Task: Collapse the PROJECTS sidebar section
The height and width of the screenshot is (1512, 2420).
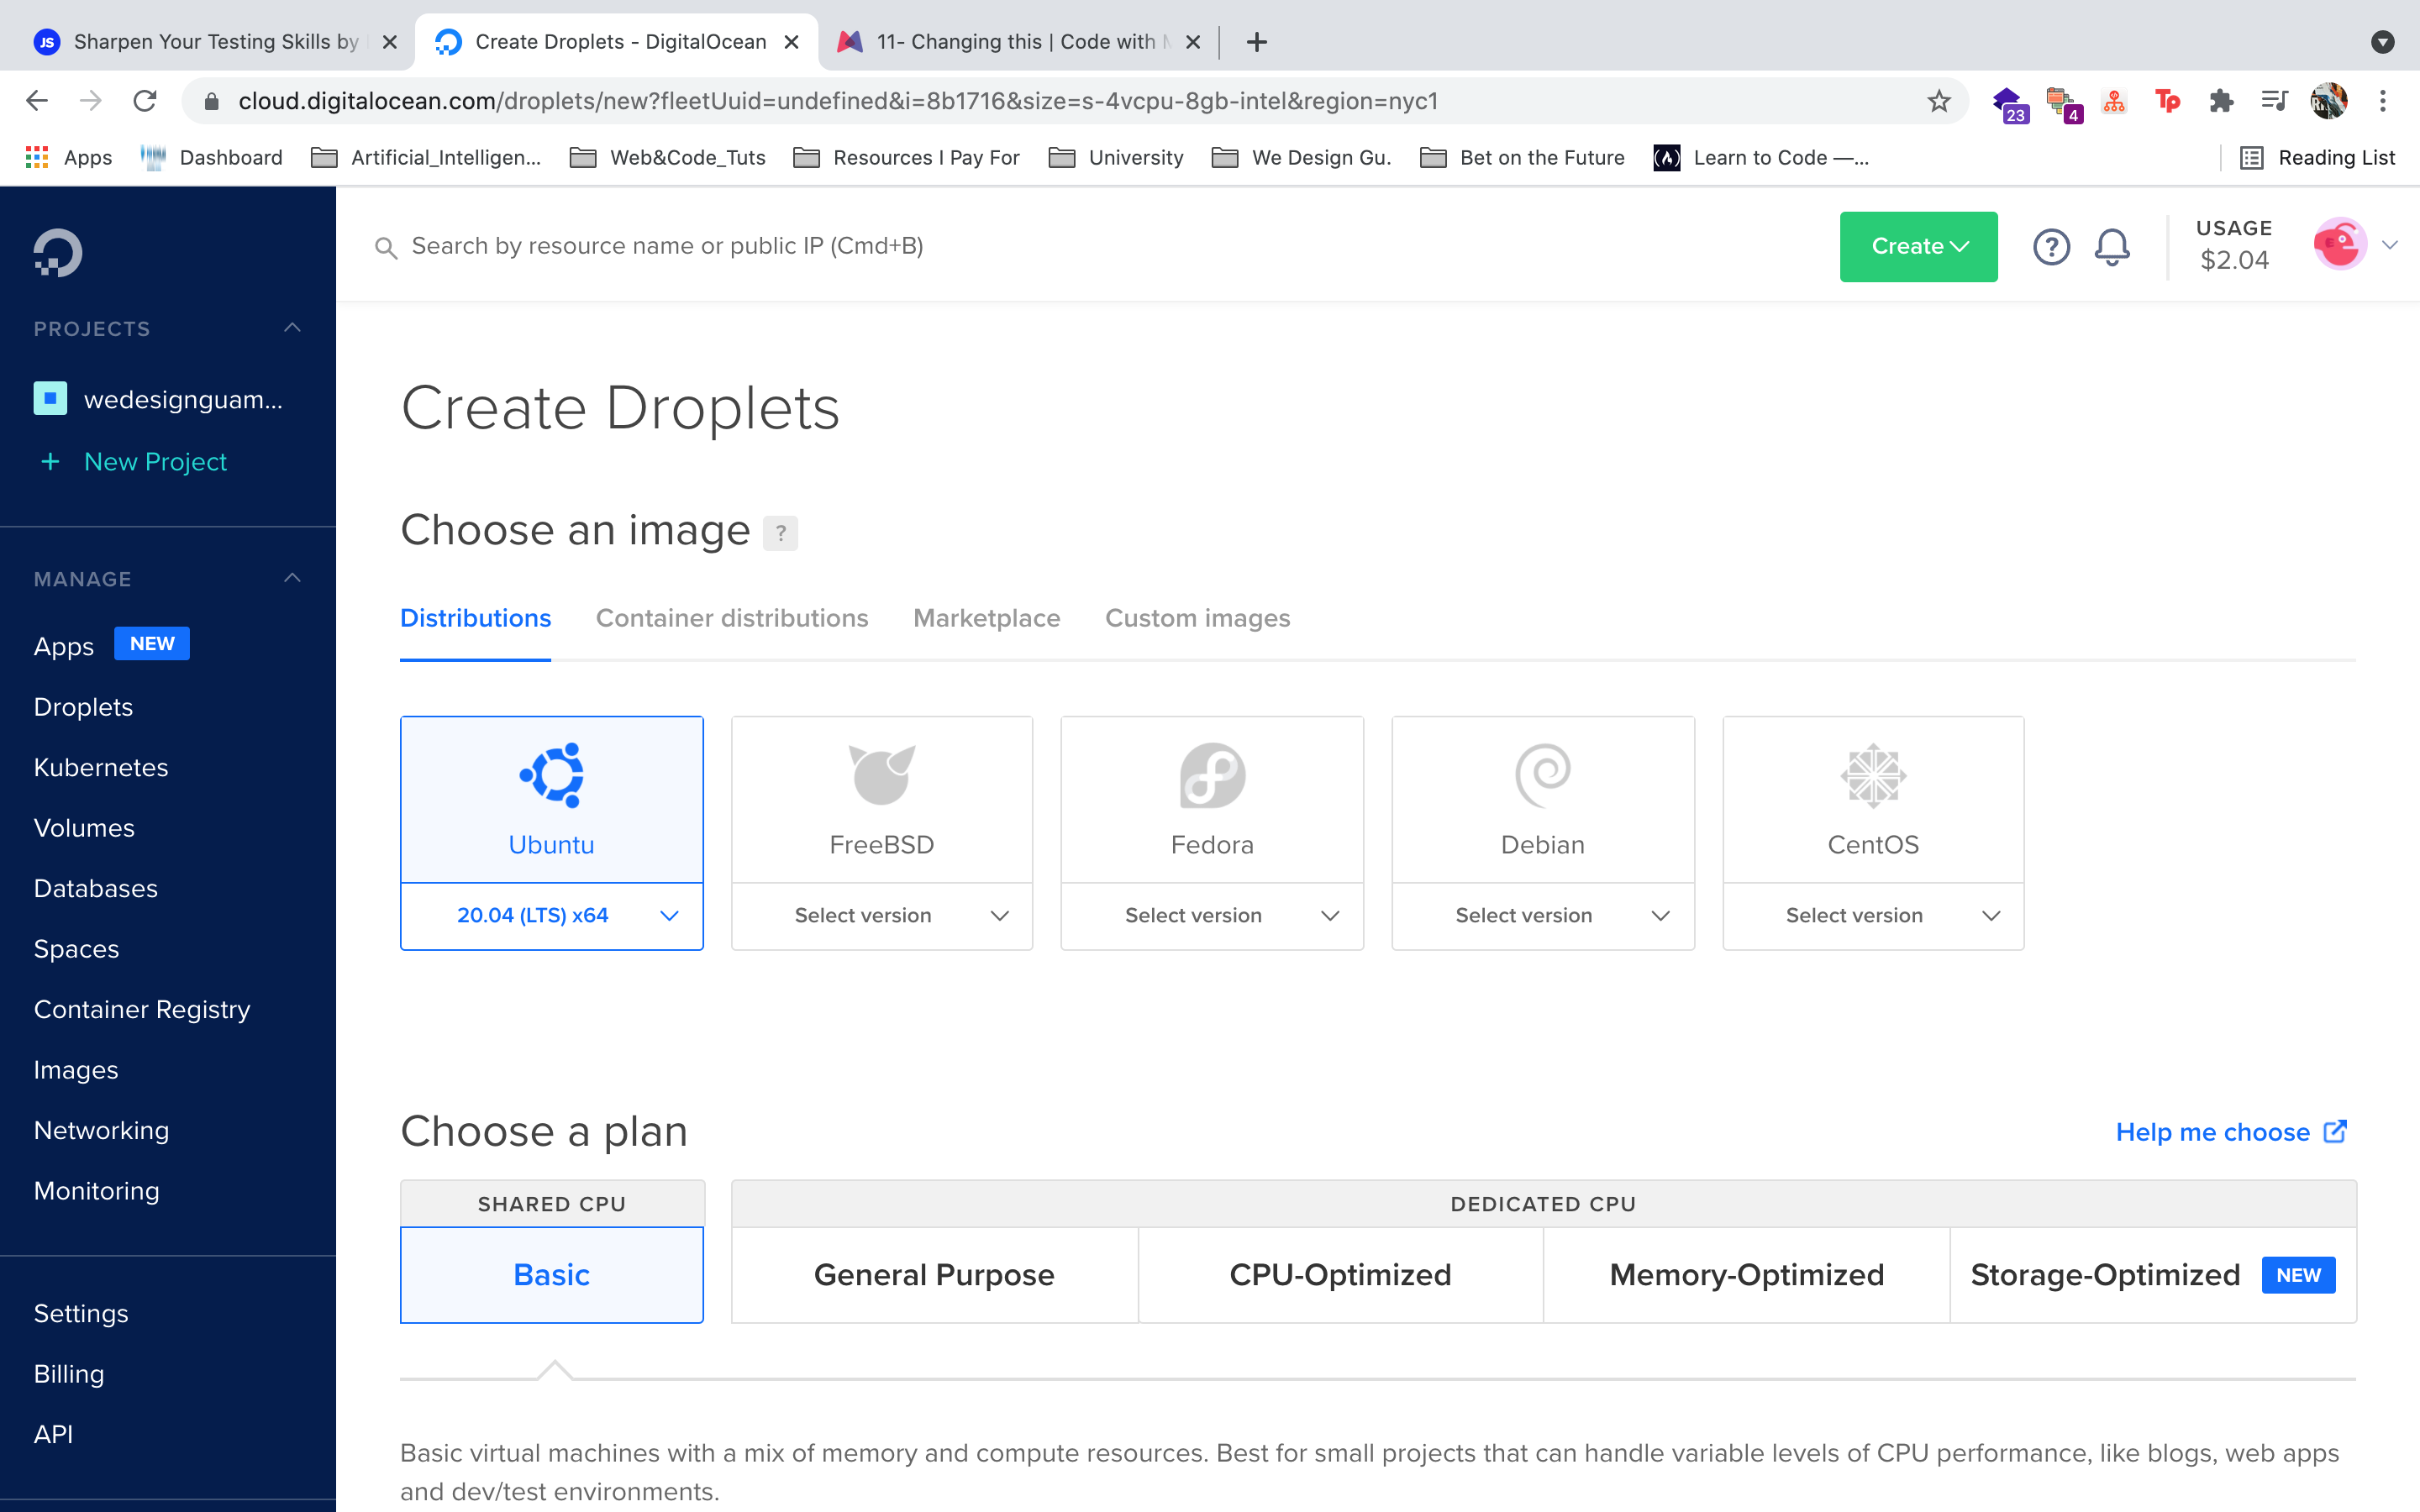Action: tap(292, 328)
